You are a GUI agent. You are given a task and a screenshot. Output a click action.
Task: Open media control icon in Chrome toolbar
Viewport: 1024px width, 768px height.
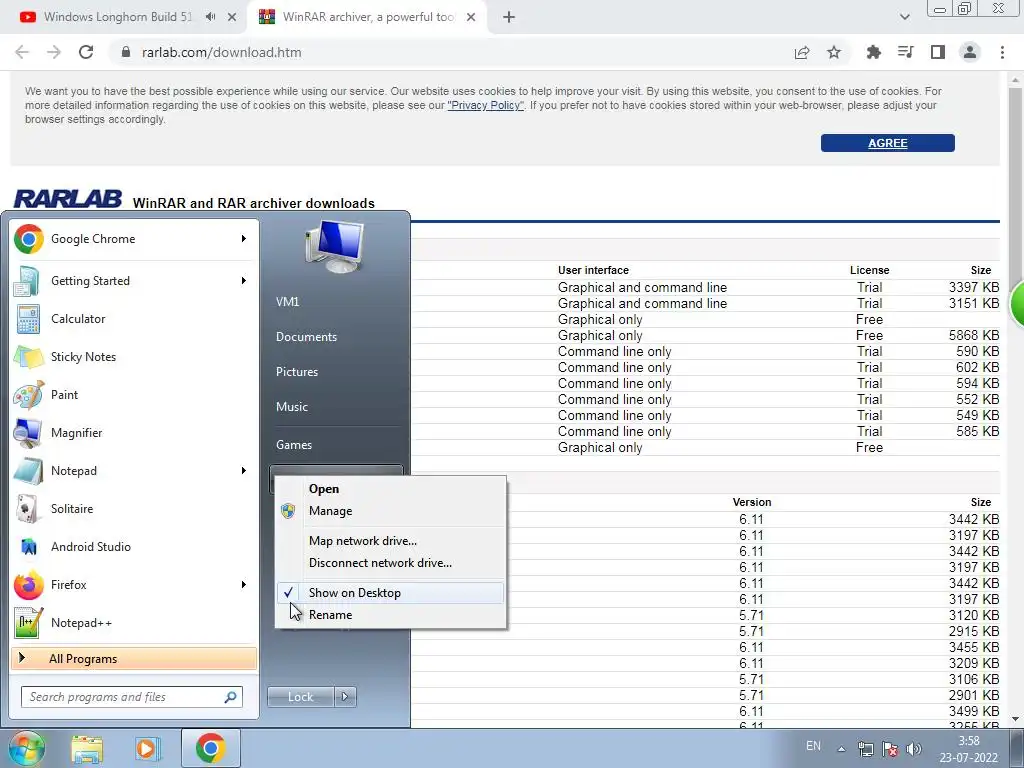906,52
